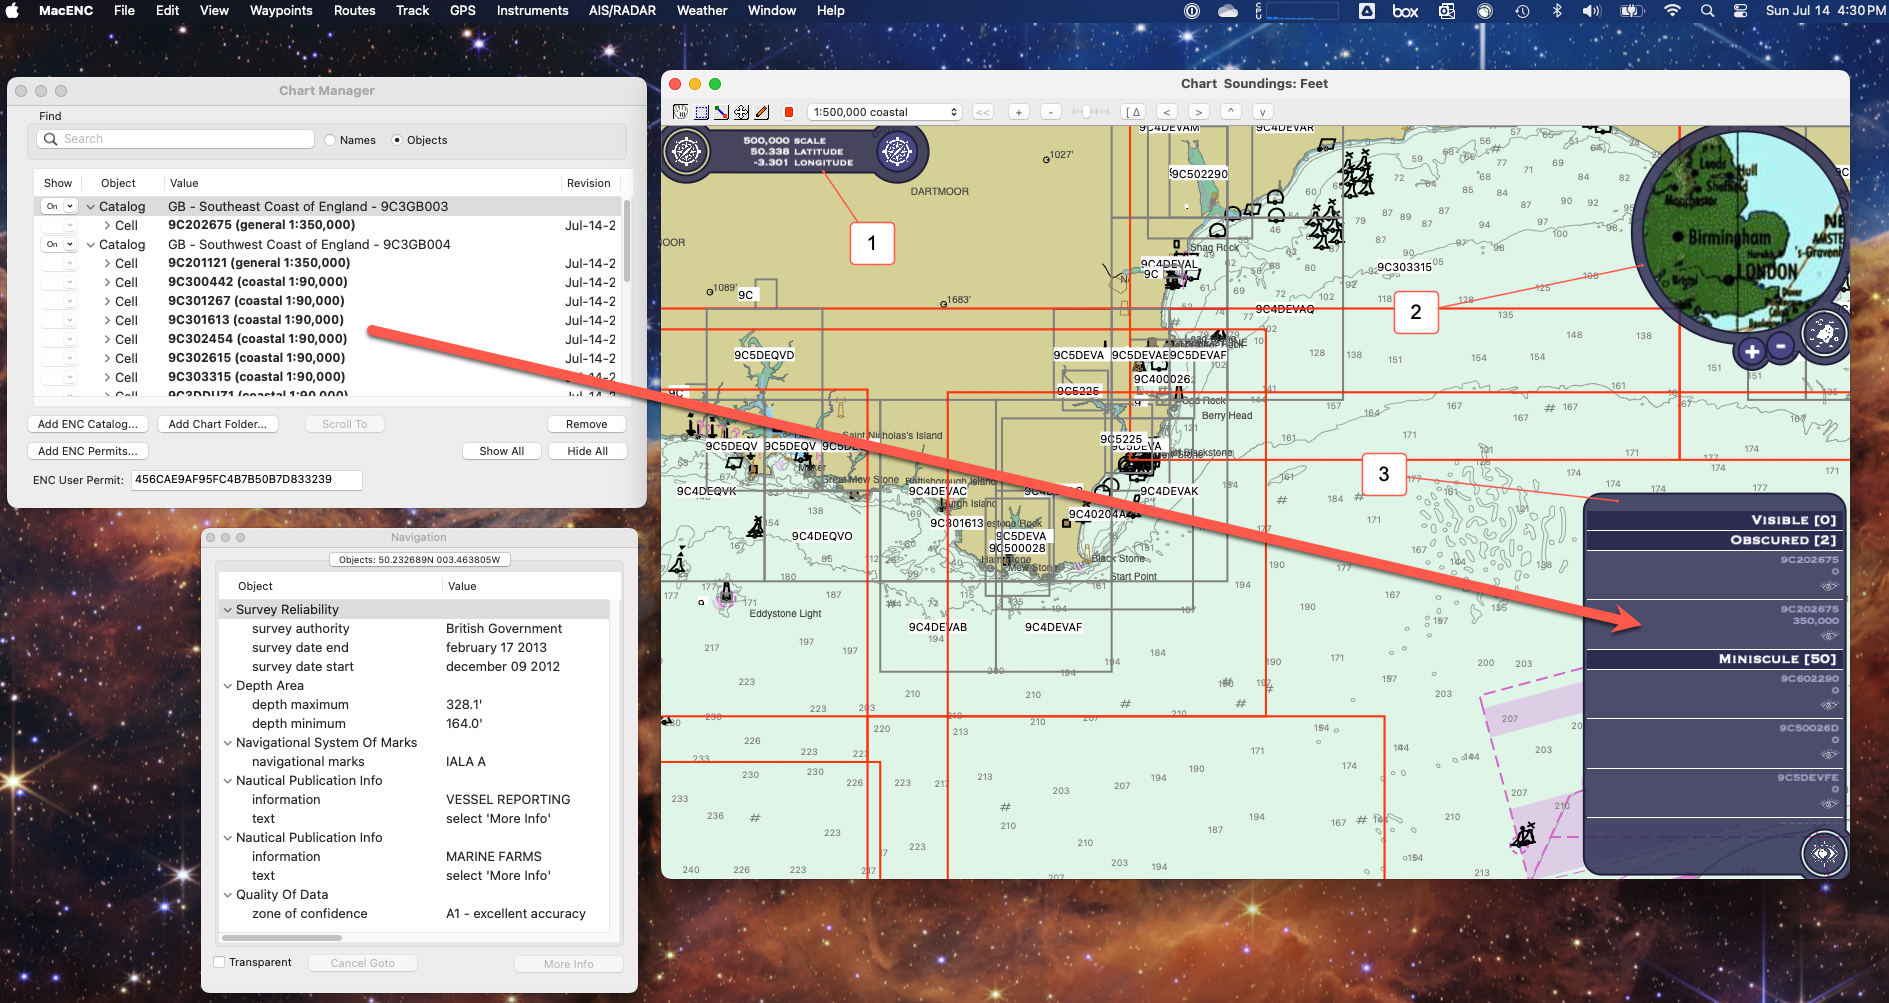Open the AIS/RADAR menu
1889x1003 pixels.
(622, 11)
